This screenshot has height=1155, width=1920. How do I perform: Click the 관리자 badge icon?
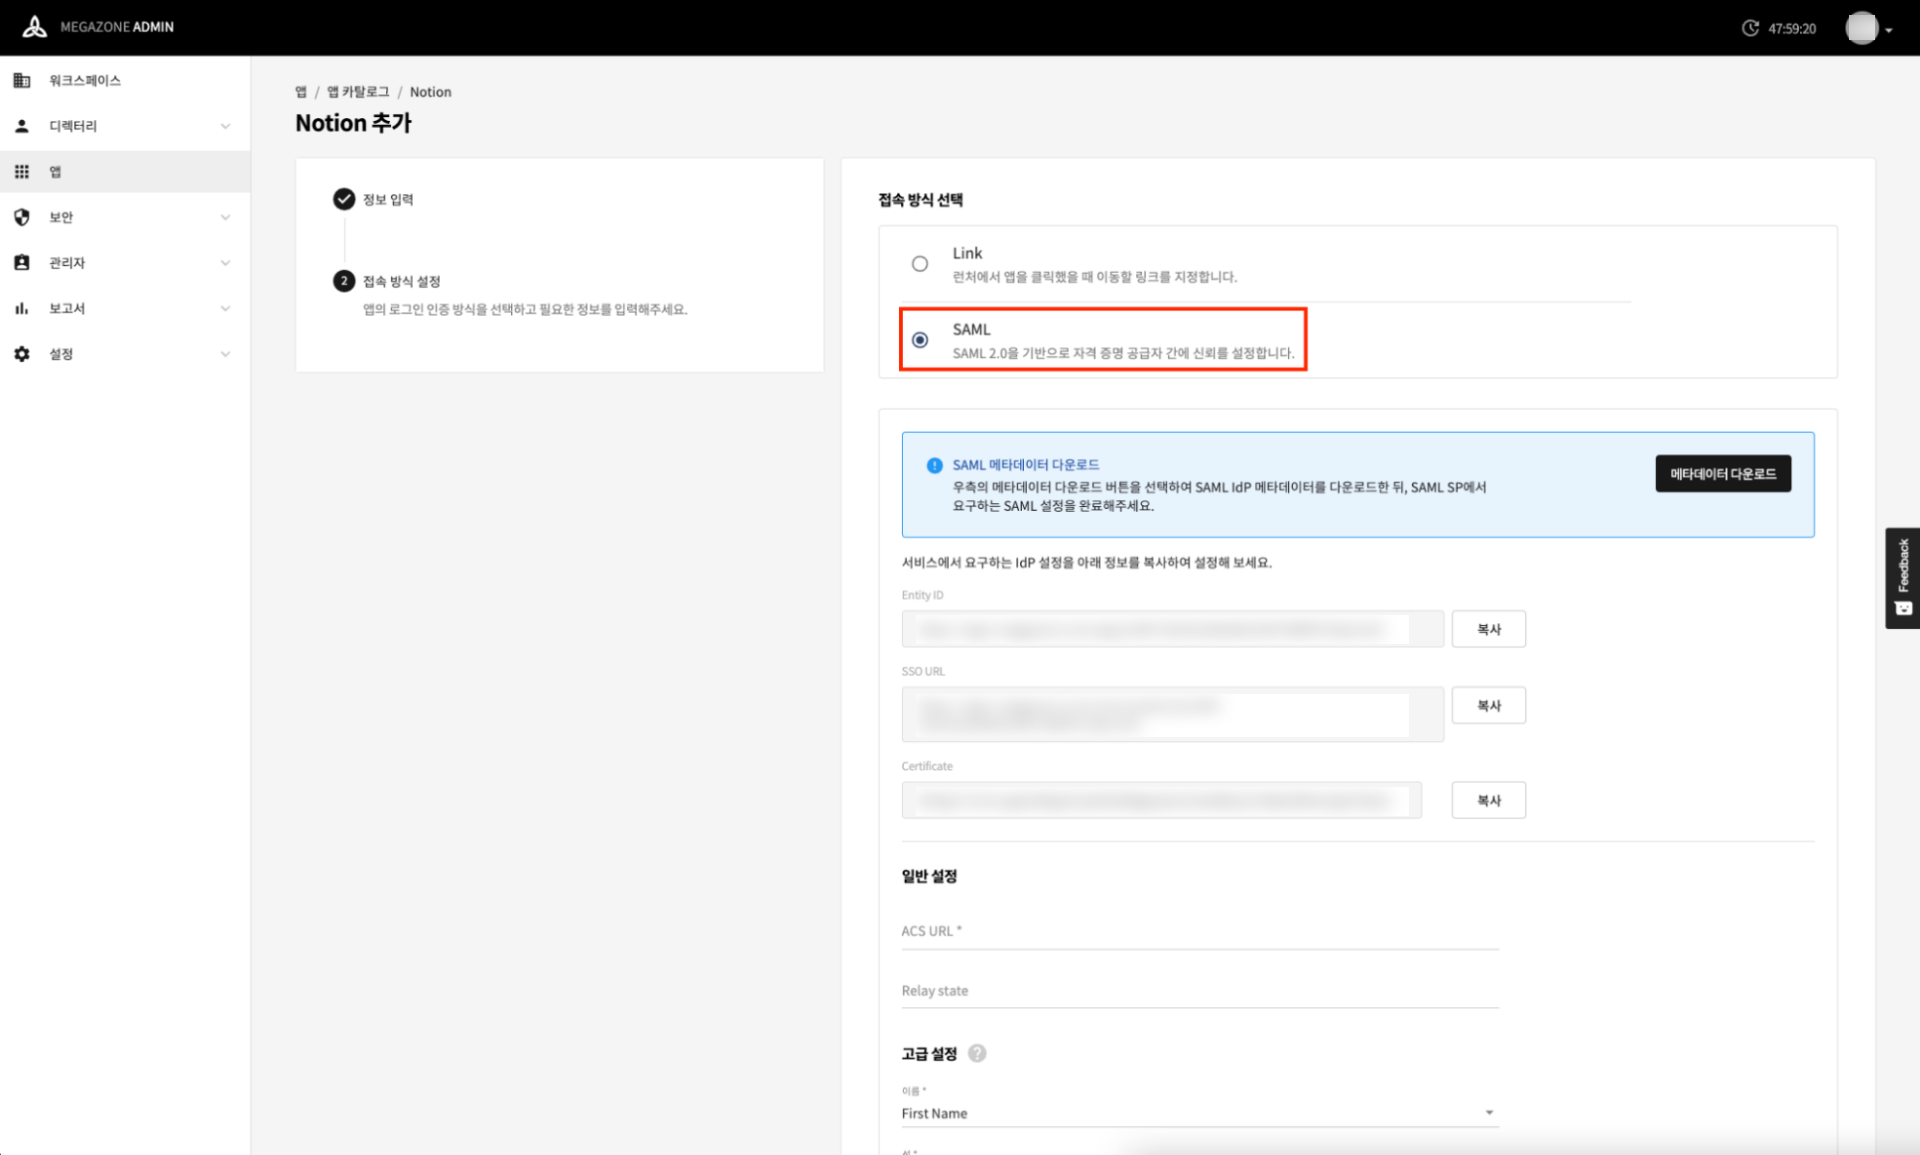(x=21, y=263)
